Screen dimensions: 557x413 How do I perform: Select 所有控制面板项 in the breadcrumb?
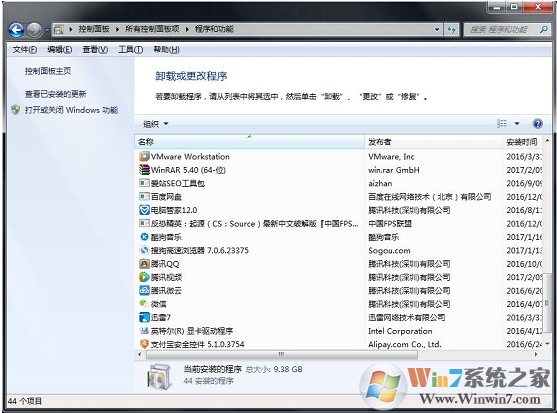click(152, 29)
